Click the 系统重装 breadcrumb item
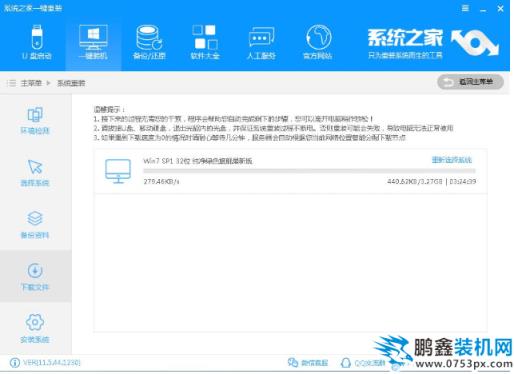This screenshot has width=514, height=374. point(71,83)
